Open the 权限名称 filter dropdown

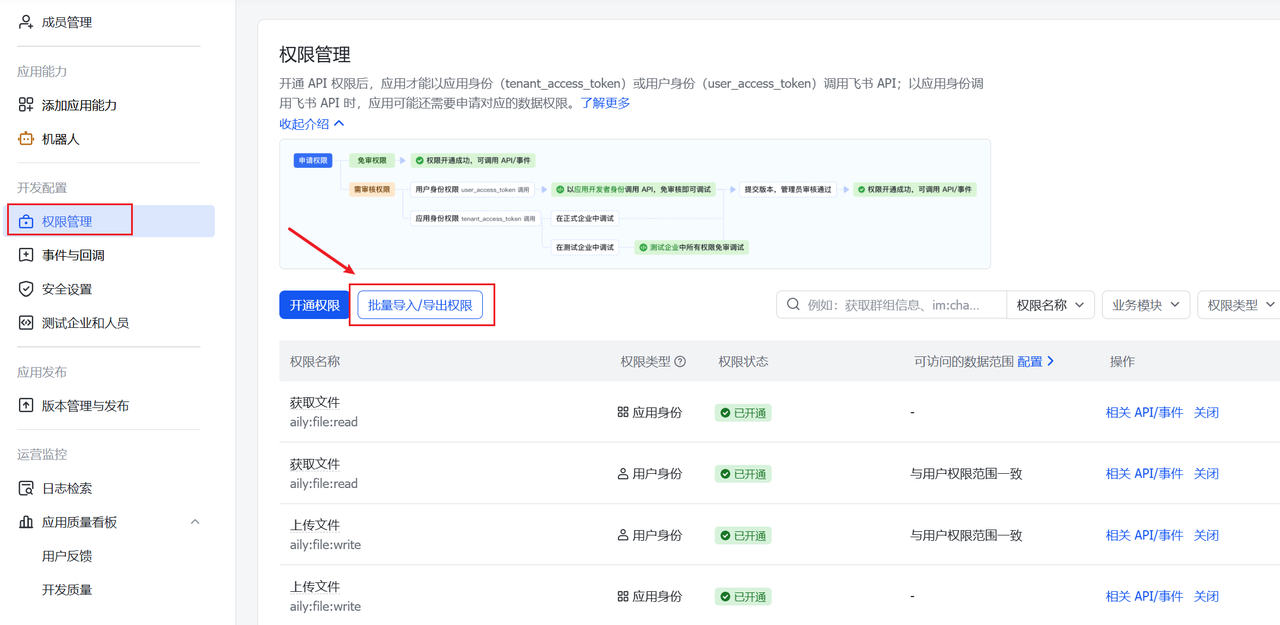(1051, 304)
